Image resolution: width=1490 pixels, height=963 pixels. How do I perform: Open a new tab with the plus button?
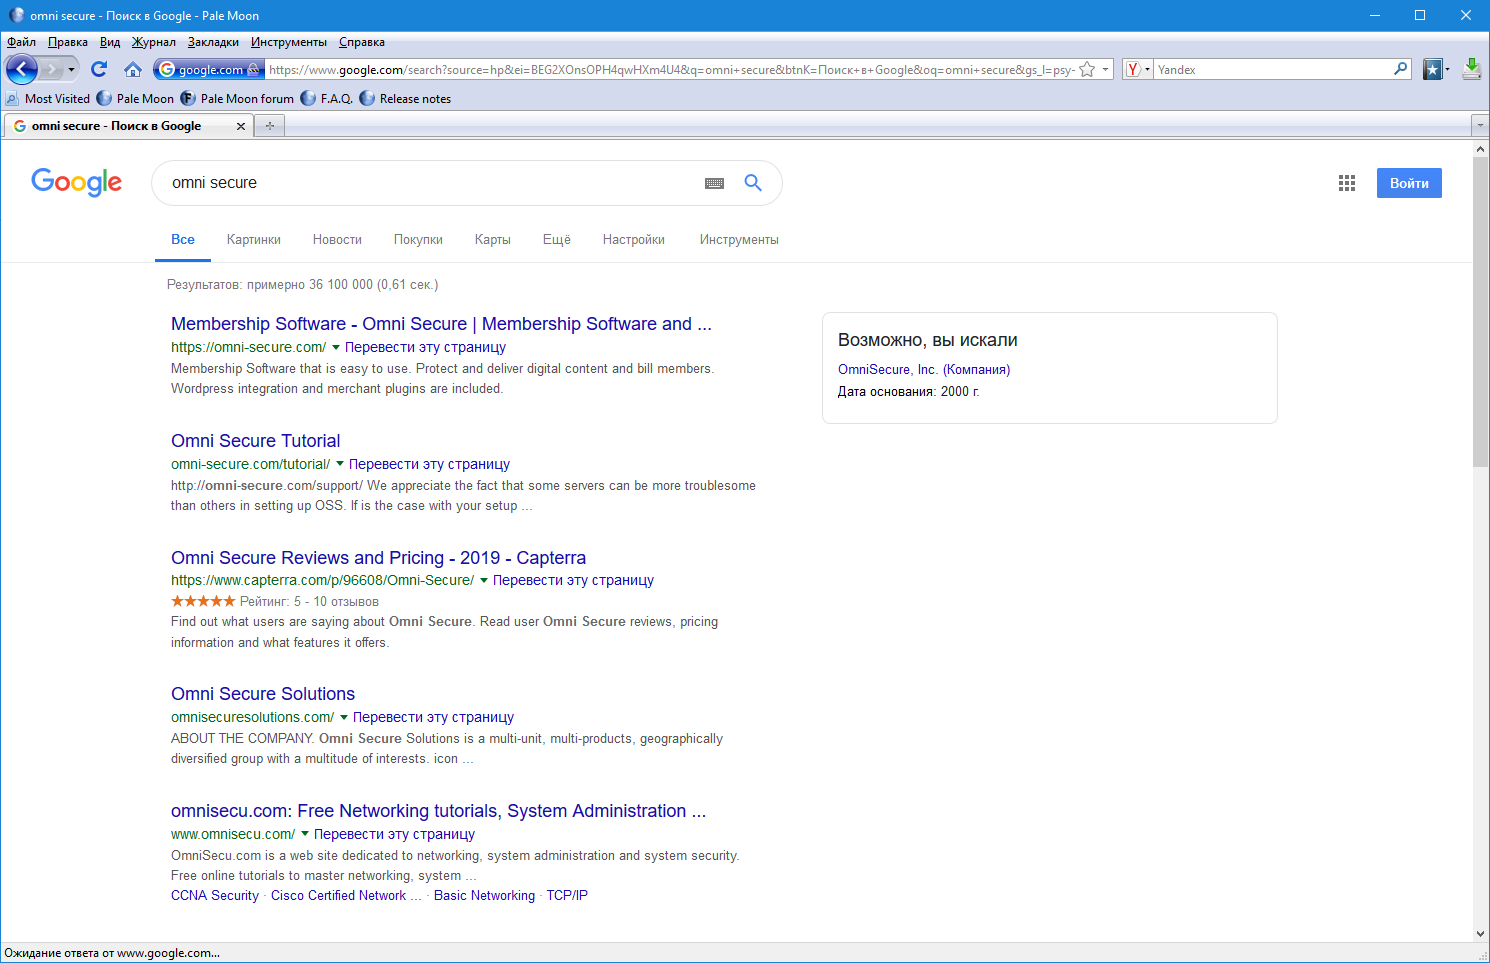(269, 126)
